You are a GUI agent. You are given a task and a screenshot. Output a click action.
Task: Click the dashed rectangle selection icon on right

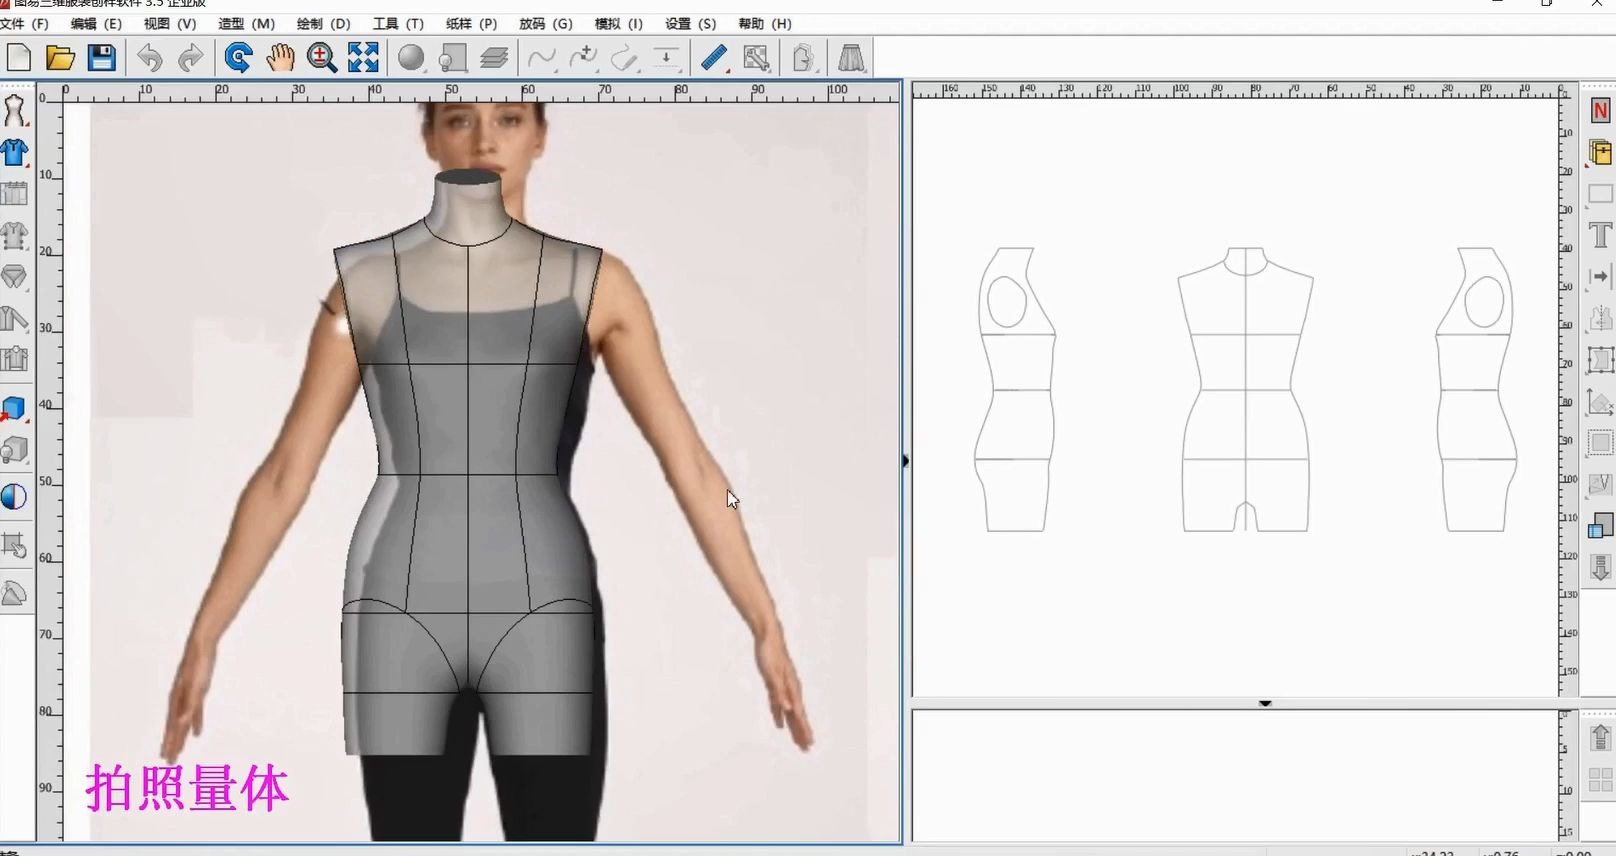pos(1600,443)
